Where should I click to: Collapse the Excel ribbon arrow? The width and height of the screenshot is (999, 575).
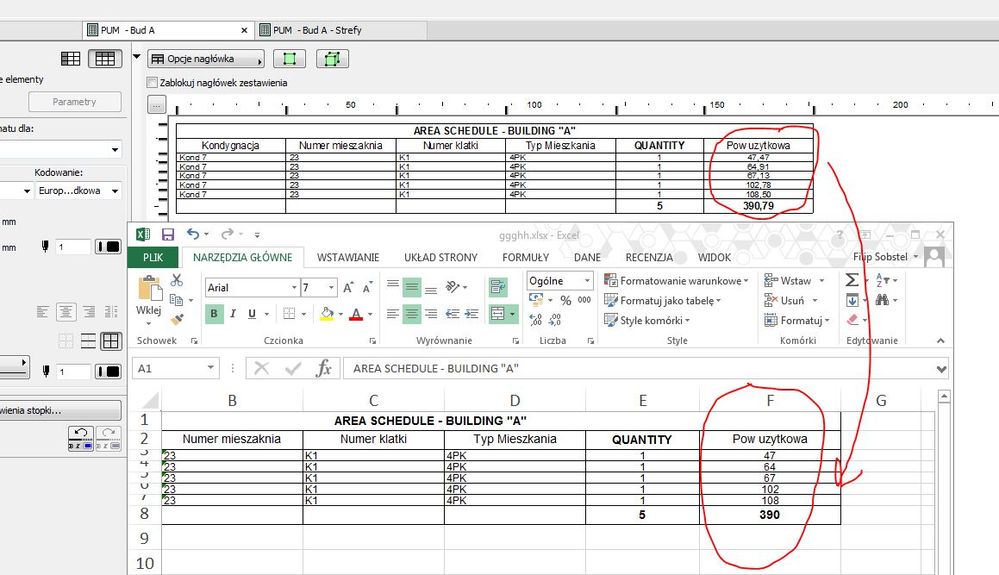(x=940, y=341)
